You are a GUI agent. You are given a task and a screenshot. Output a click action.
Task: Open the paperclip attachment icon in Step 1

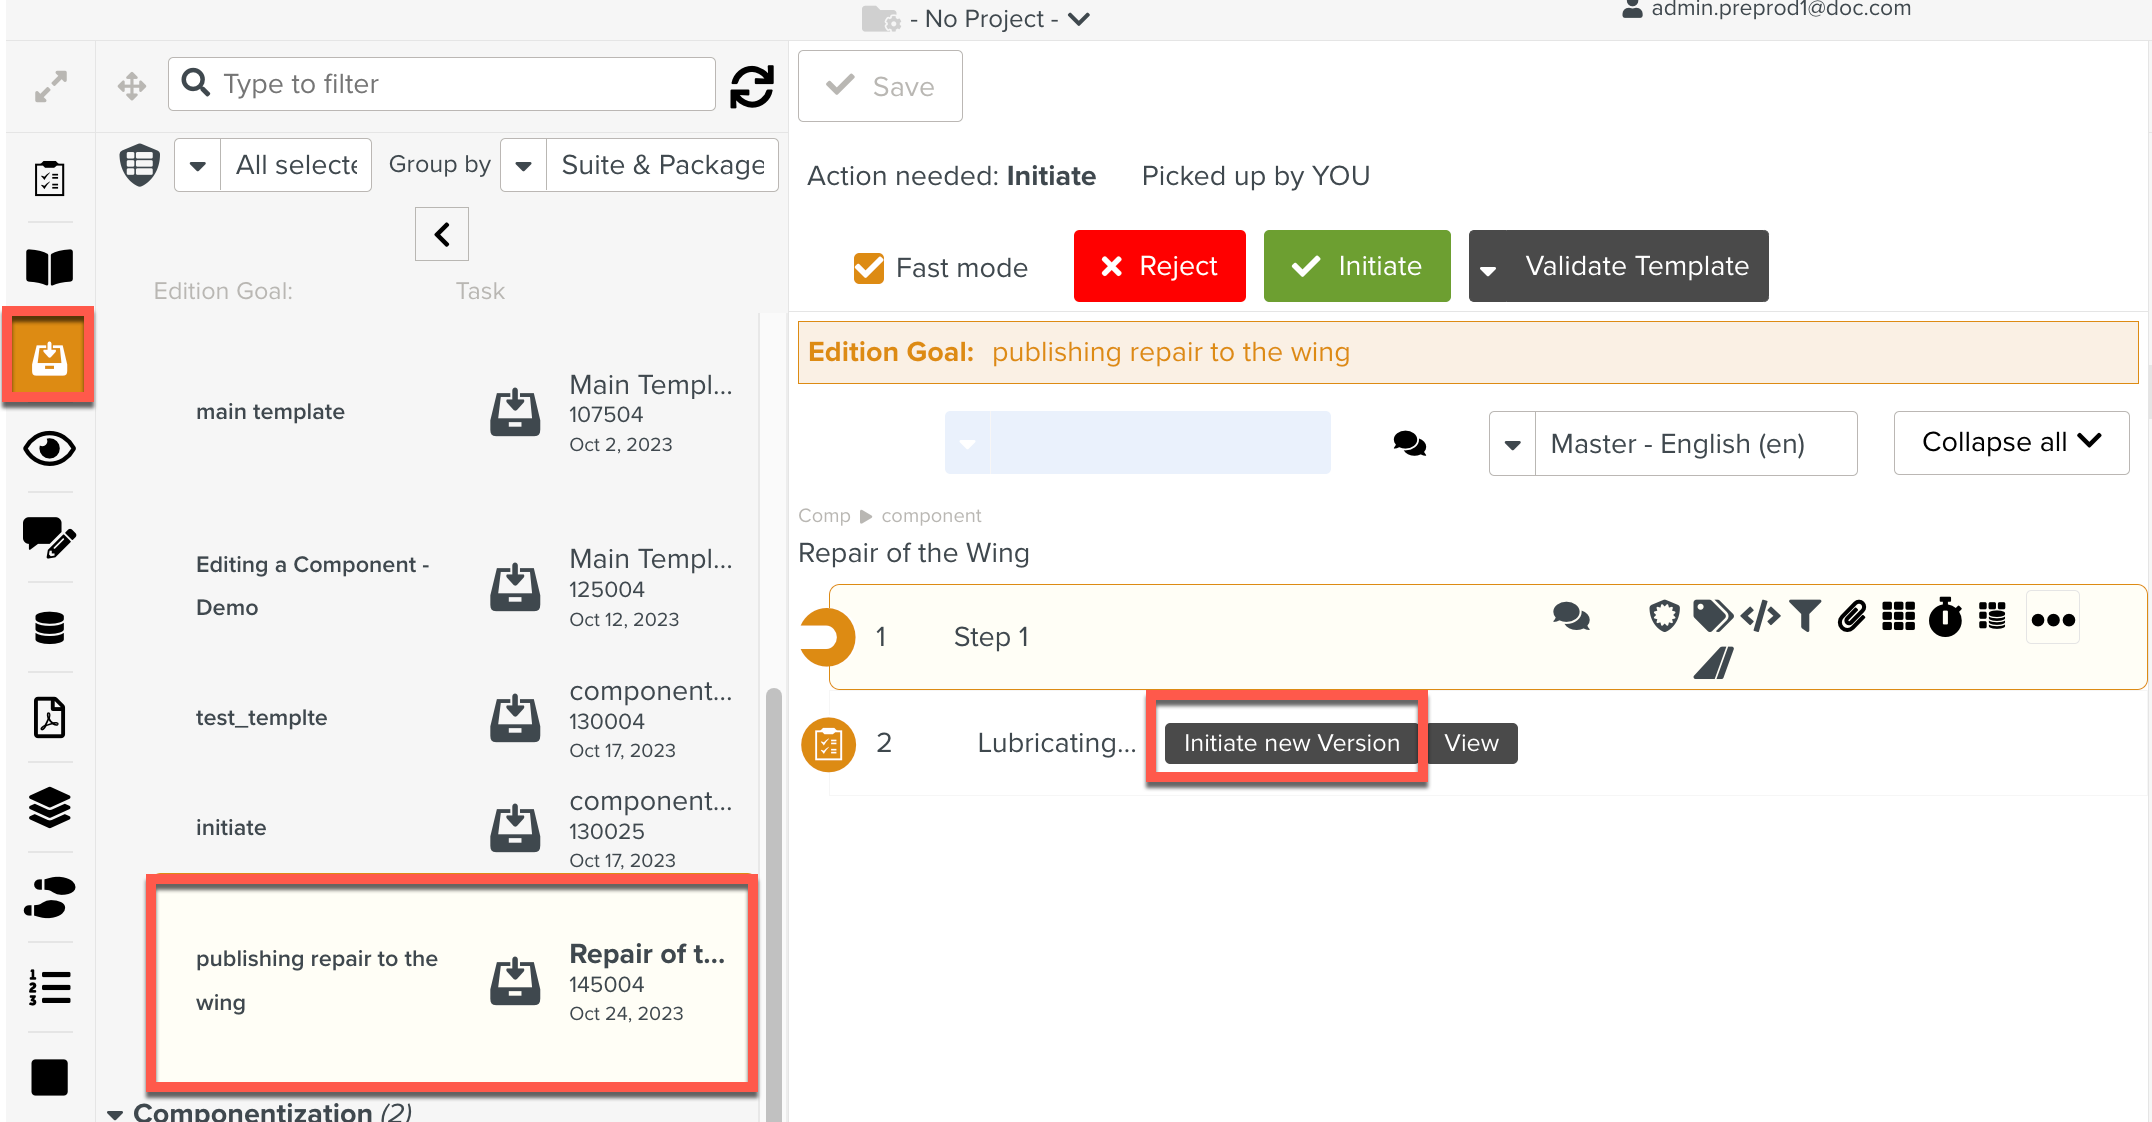(1851, 617)
